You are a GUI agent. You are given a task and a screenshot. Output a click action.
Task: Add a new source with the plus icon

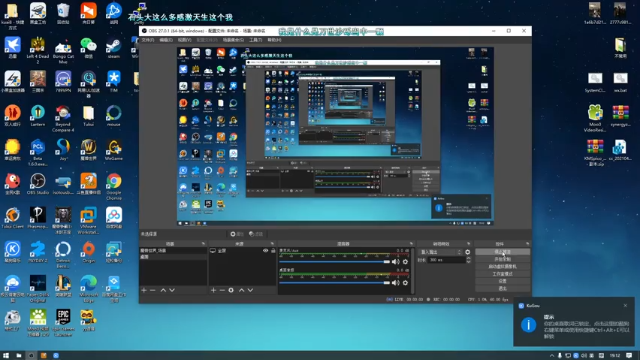(213, 290)
